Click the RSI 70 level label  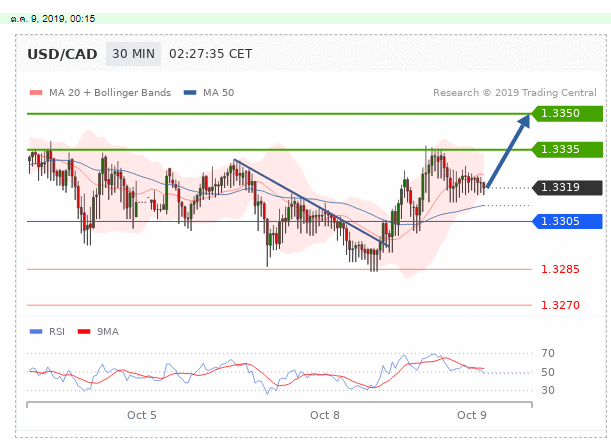point(548,353)
